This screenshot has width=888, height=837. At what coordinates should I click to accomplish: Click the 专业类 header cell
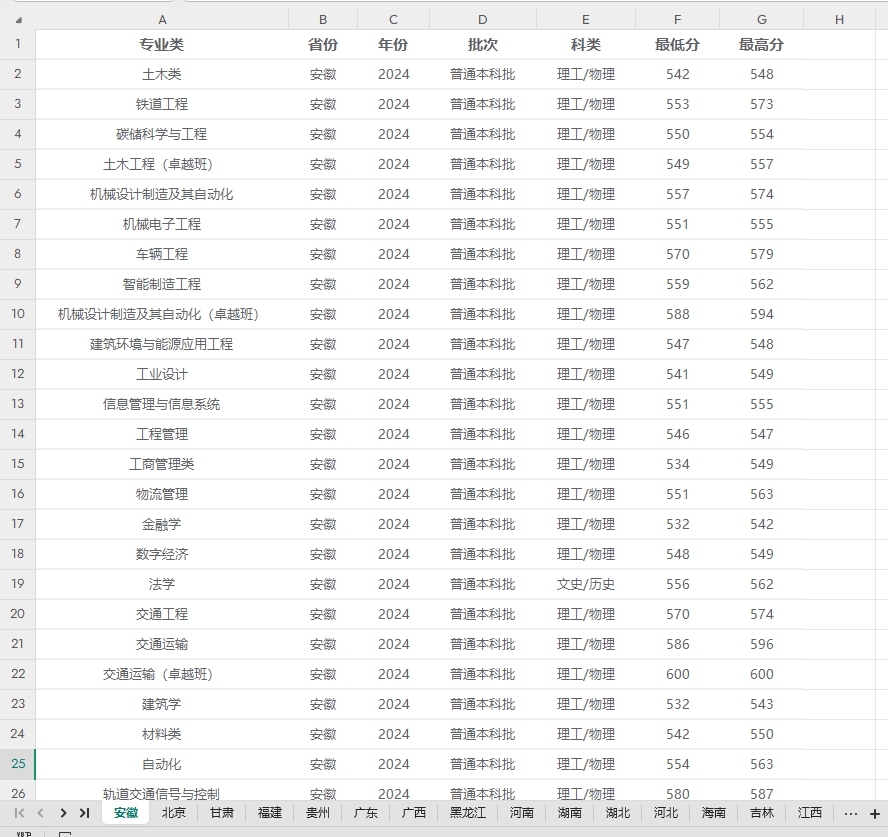pos(162,45)
